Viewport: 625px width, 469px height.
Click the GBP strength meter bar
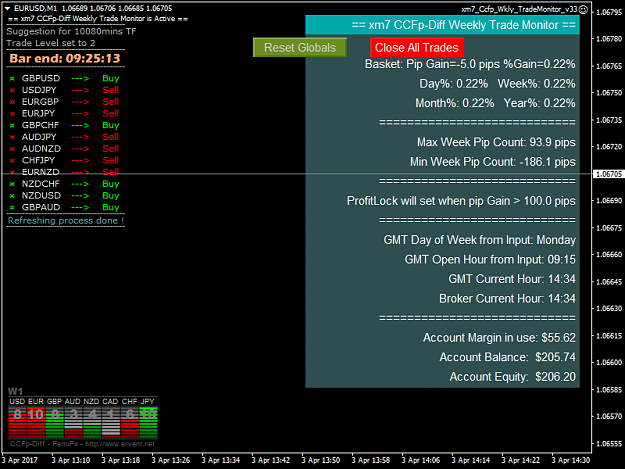point(55,422)
